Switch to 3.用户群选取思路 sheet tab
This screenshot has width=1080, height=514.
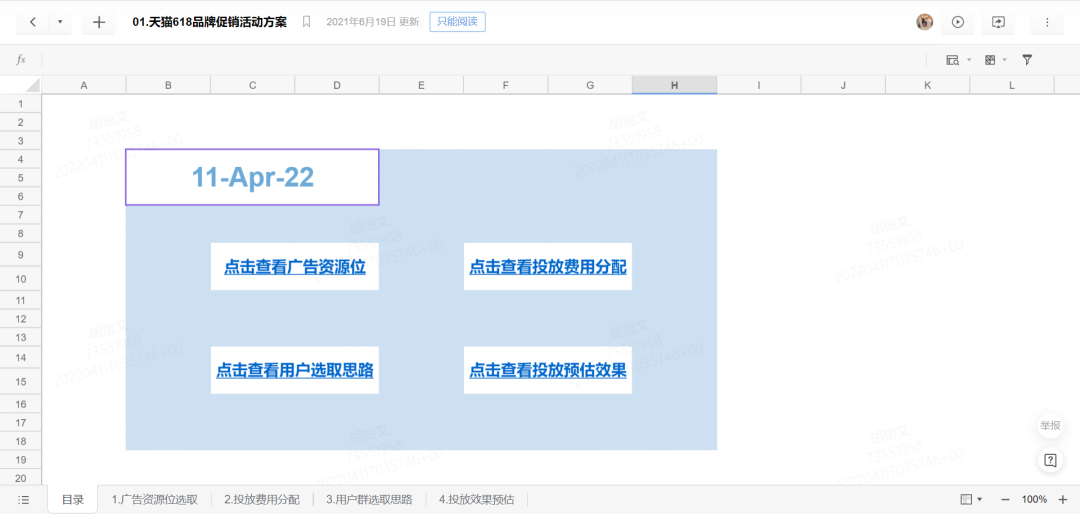coord(369,500)
